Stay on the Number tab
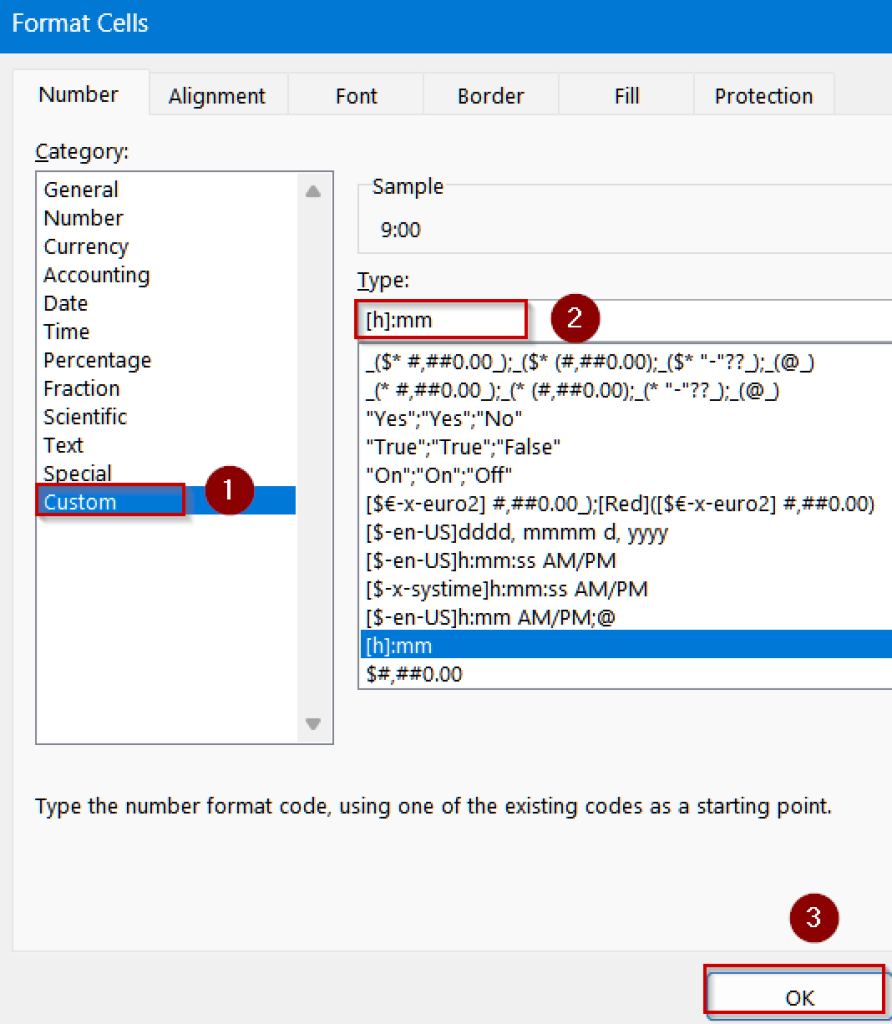This screenshot has height=1024, width=892. click(78, 93)
